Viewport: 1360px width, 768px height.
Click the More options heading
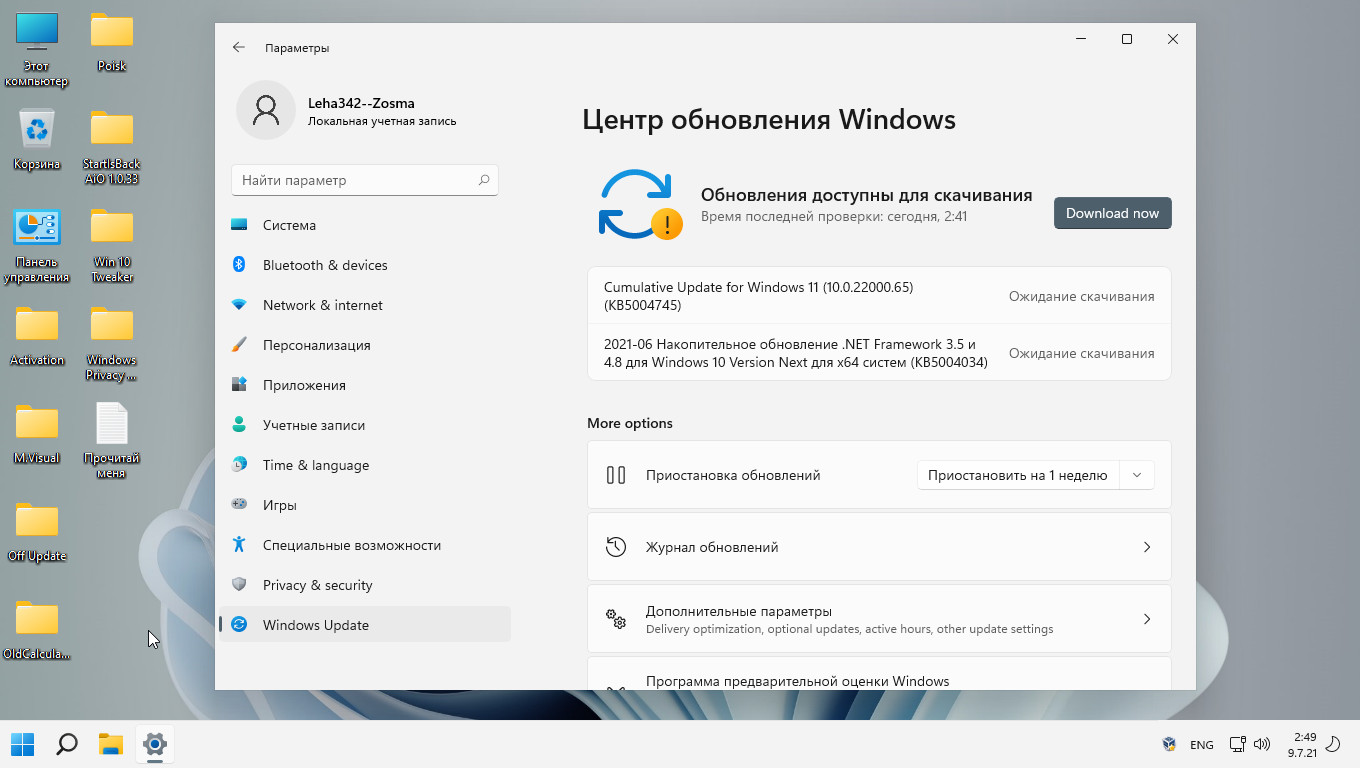pyautogui.click(x=630, y=423)
